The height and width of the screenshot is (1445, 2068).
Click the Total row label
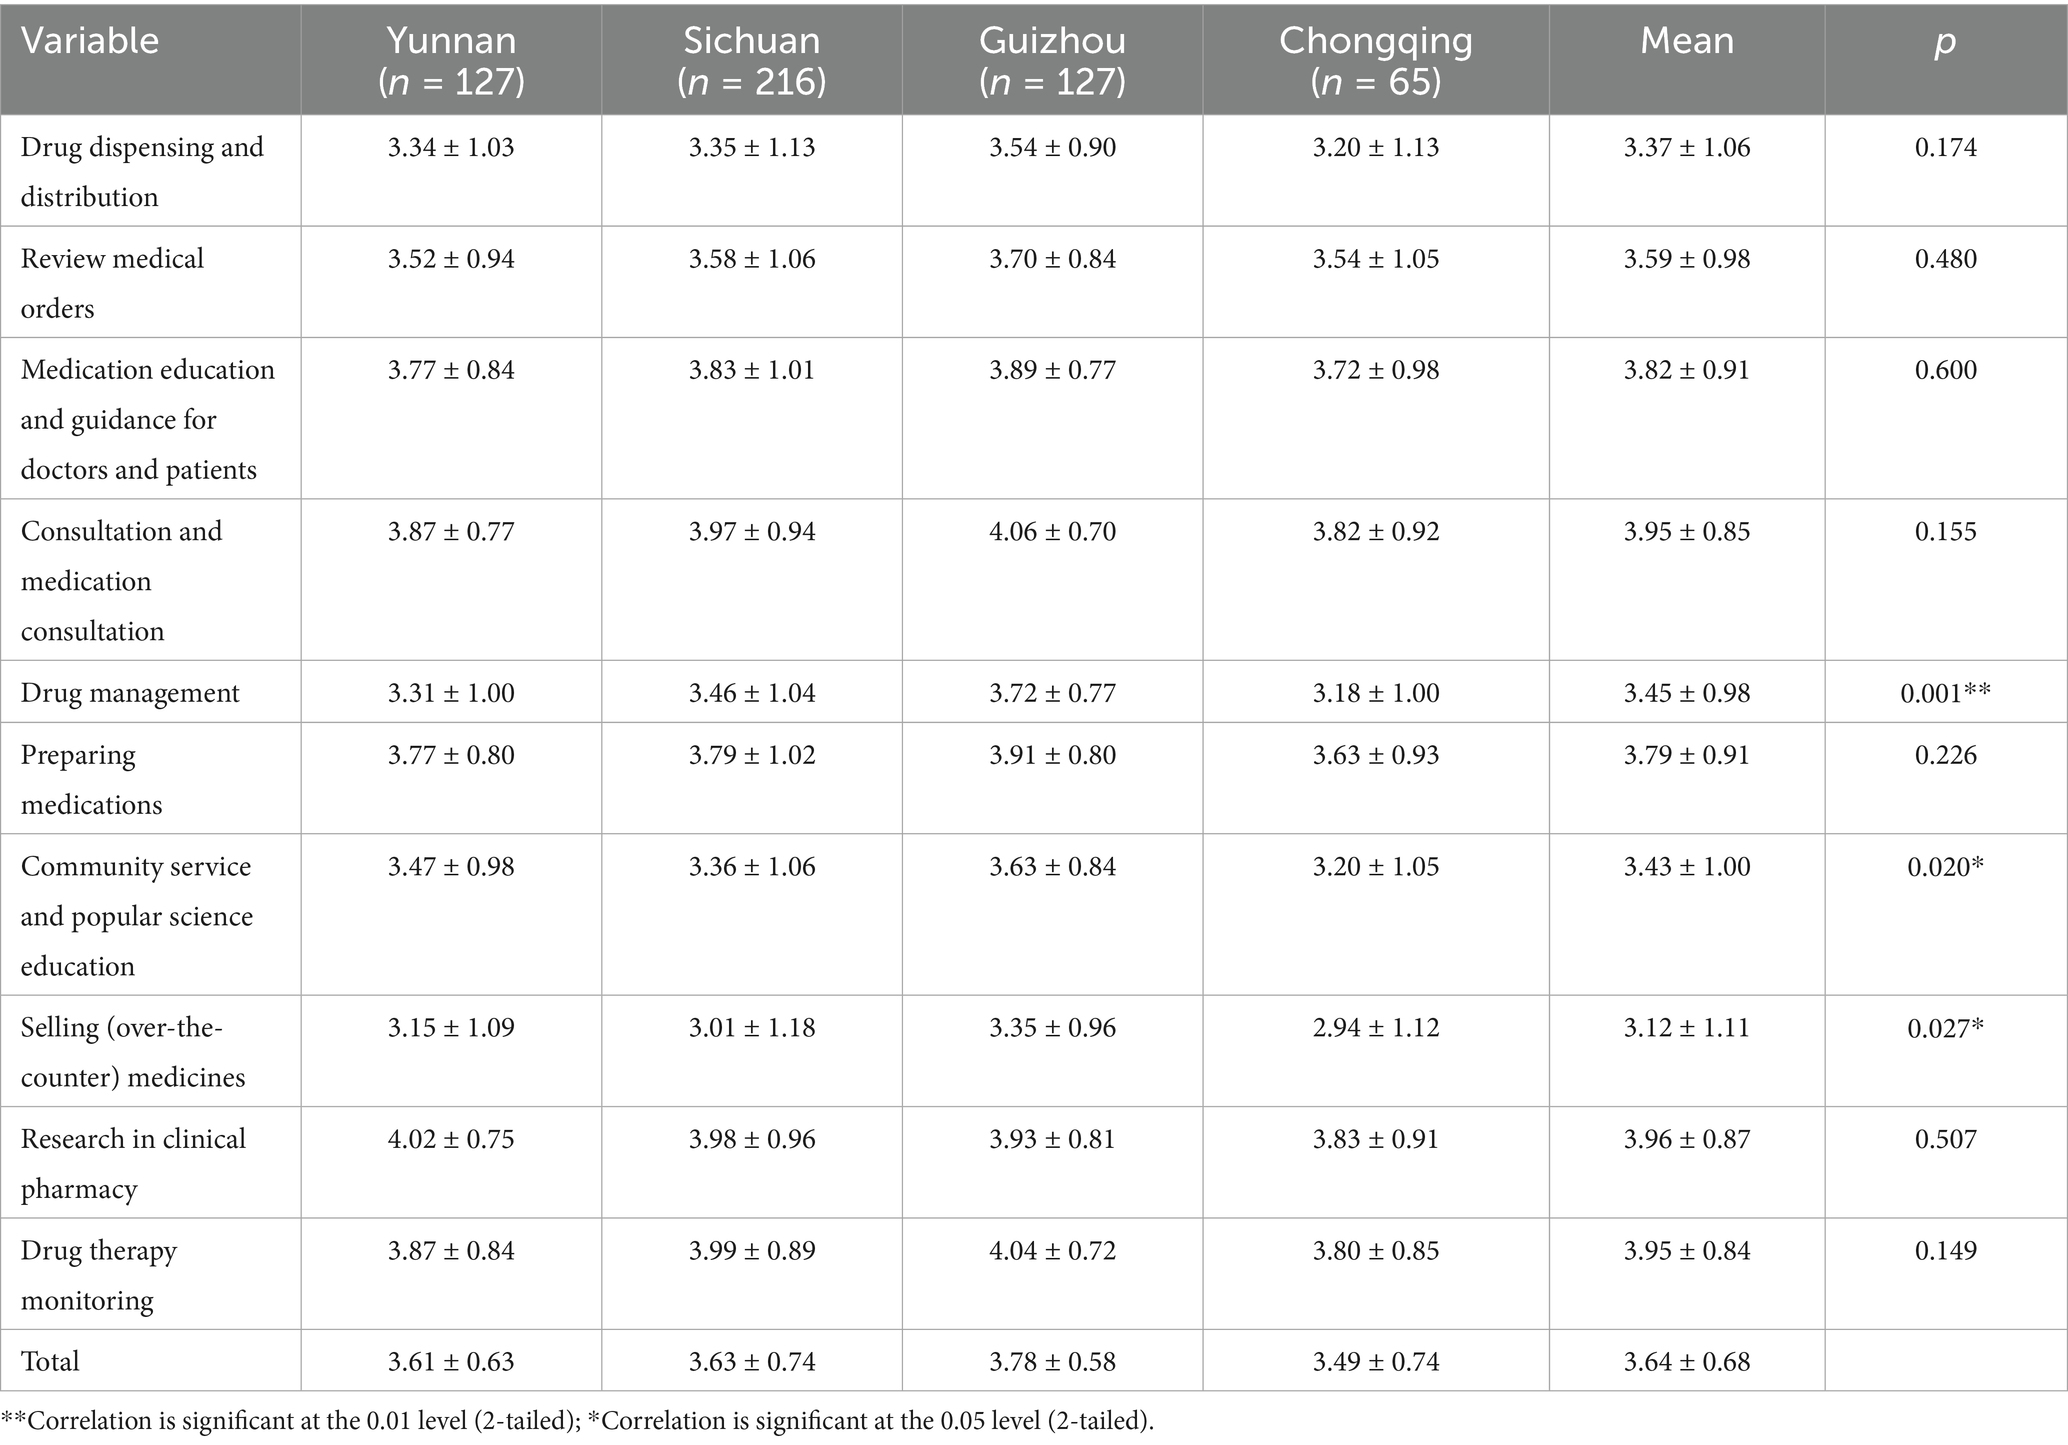coord(50,1361)
